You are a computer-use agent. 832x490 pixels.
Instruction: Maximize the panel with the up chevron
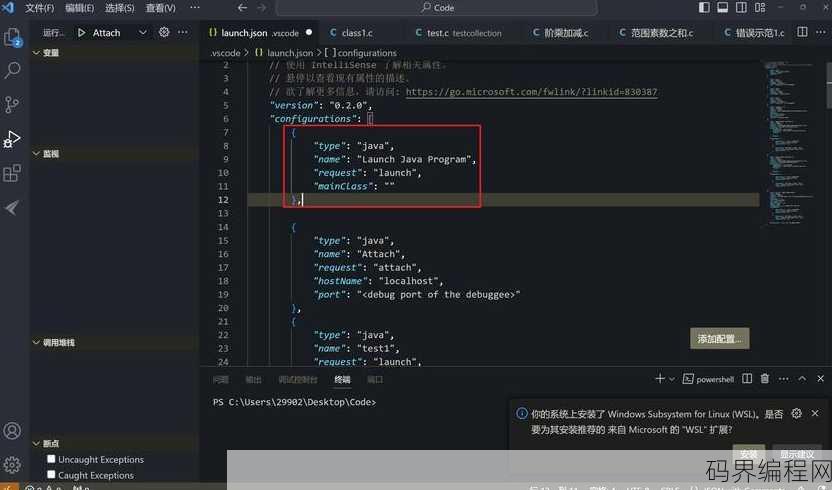(802, 379)
